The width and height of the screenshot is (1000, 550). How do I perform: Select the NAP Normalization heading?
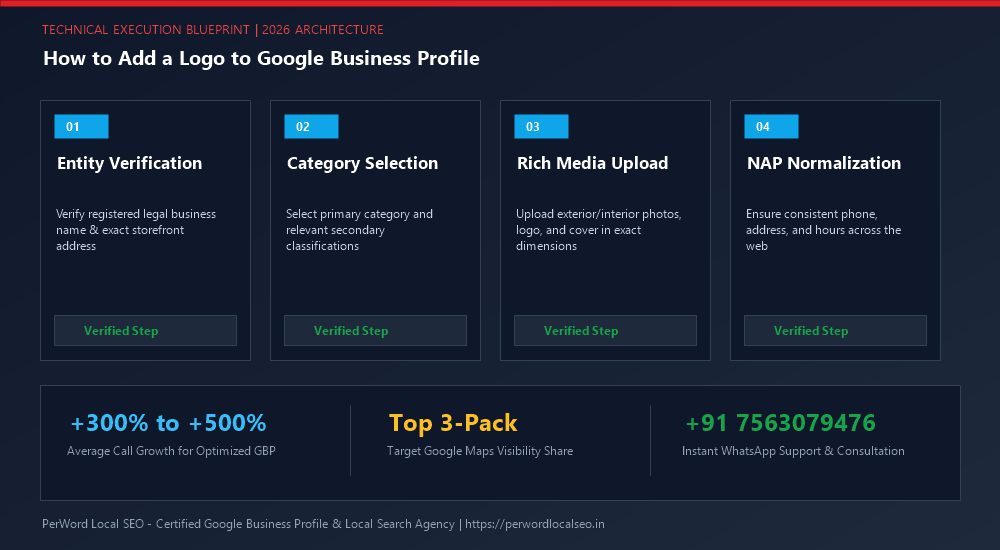point(824,163)
